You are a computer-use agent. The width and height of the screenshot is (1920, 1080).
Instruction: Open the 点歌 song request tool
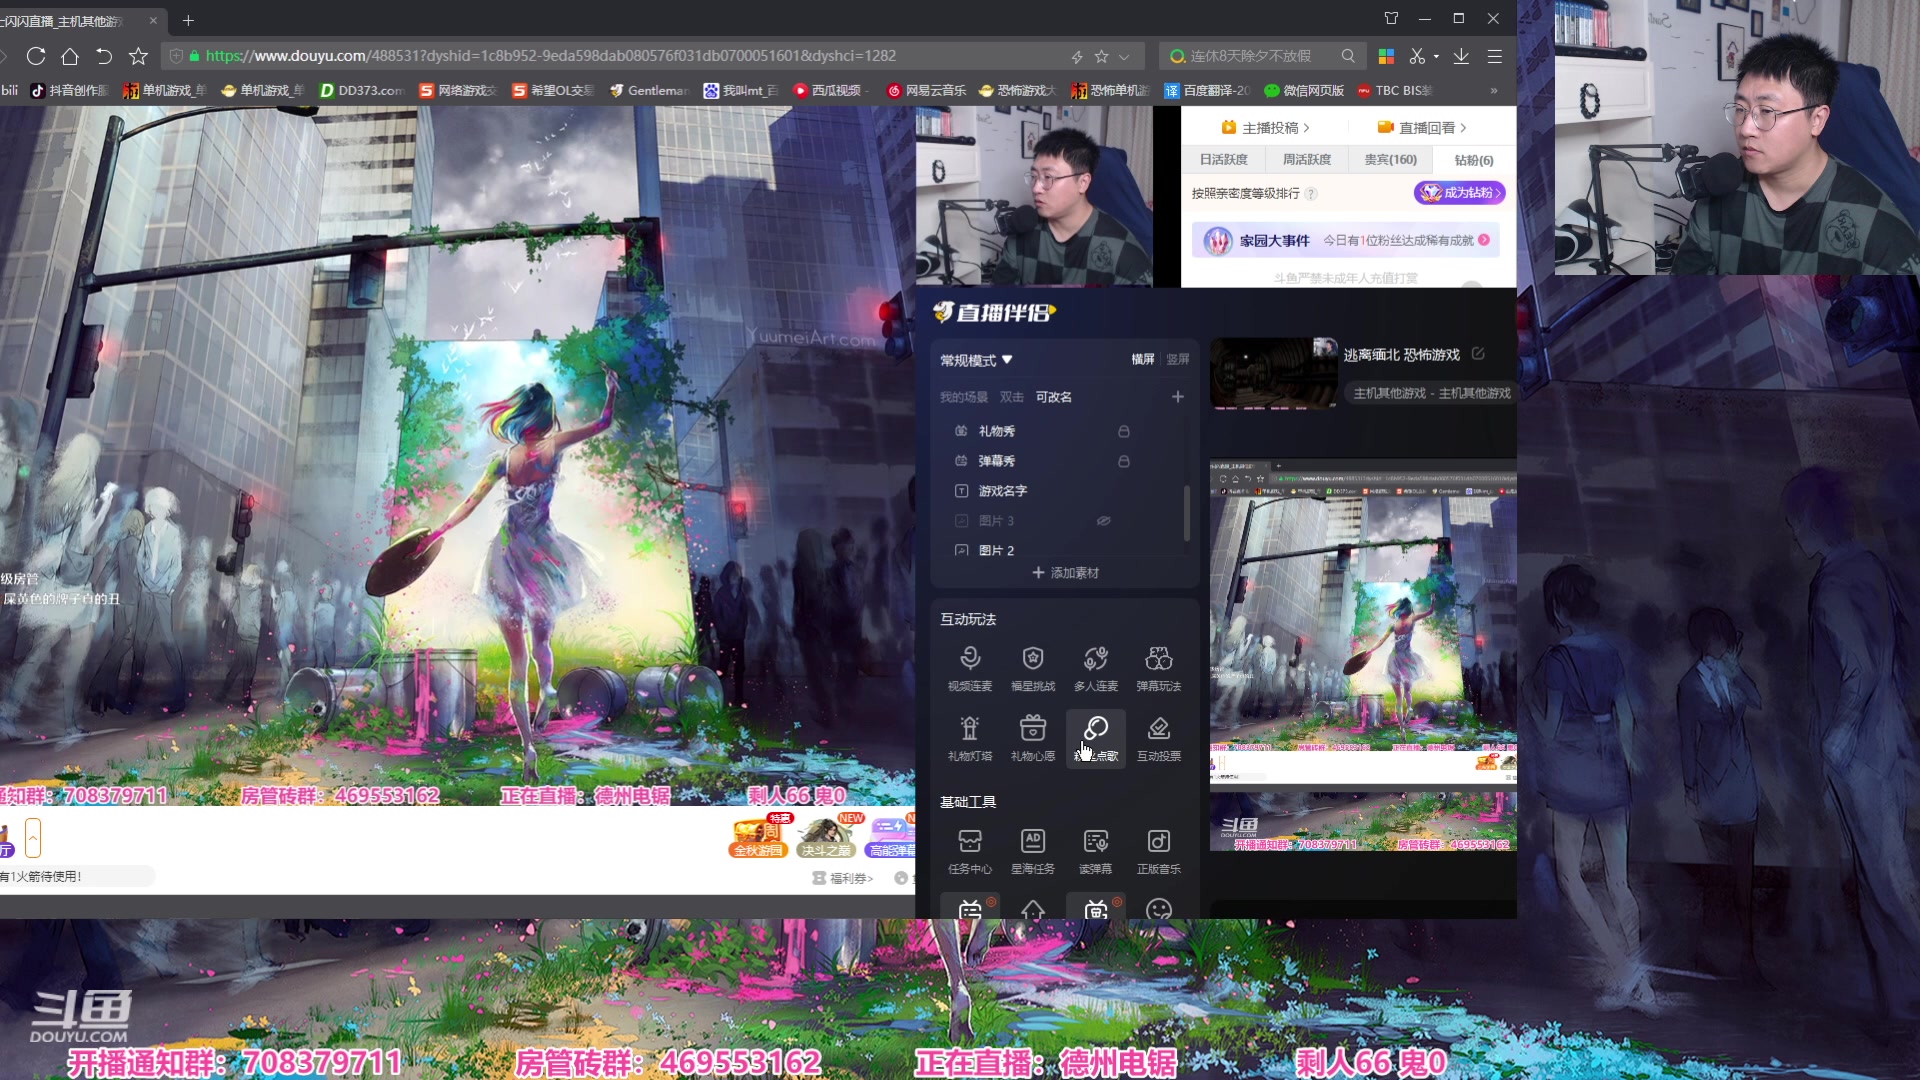point(1095,738)
